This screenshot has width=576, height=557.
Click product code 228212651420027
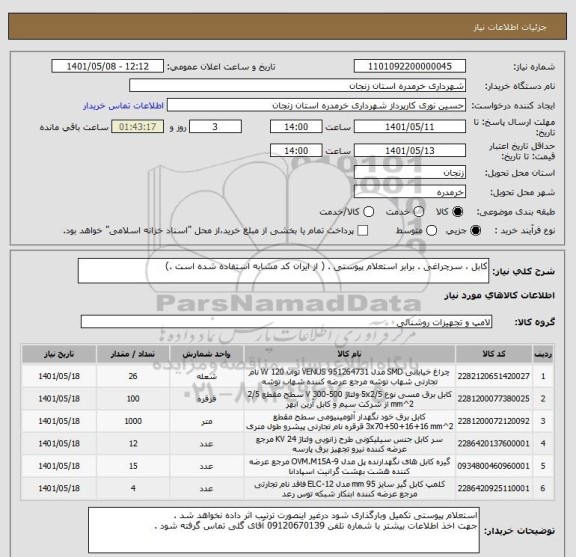(494, 376)
